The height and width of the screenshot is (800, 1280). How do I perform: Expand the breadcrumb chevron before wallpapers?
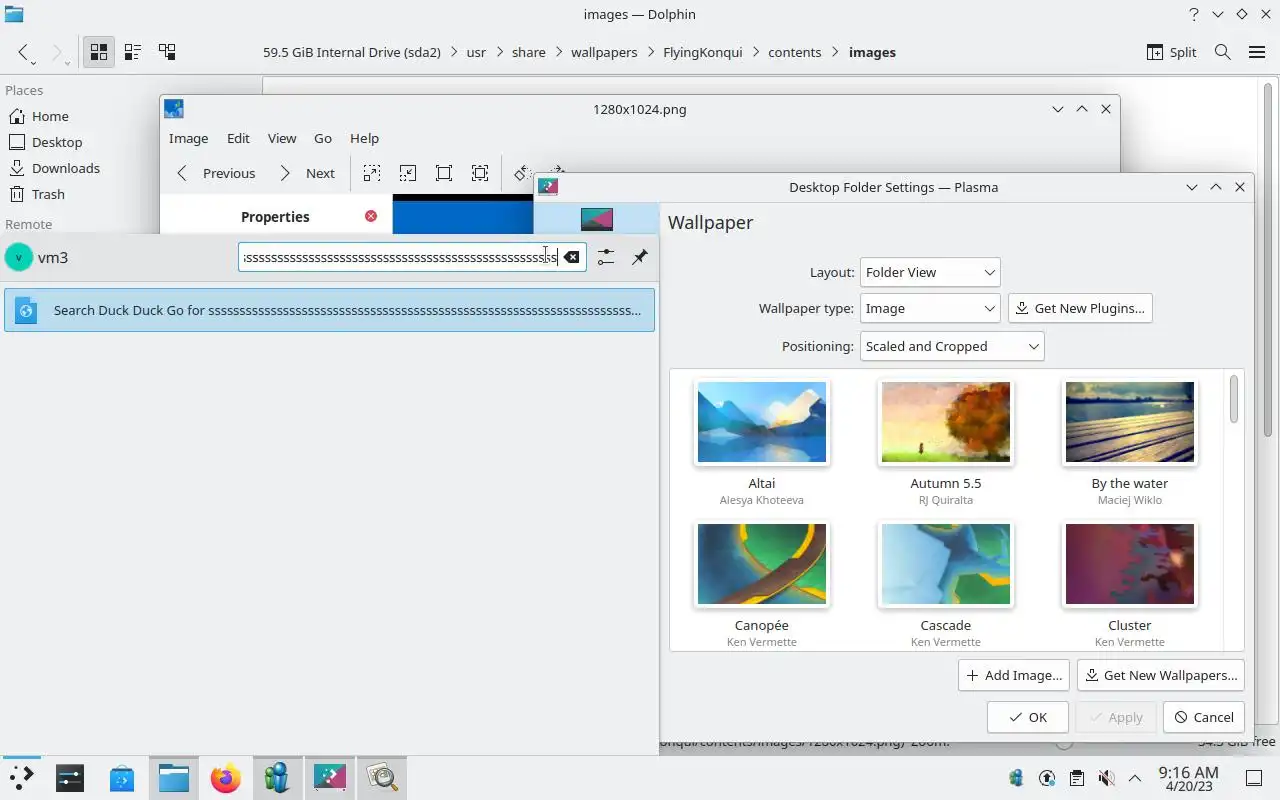558,52
